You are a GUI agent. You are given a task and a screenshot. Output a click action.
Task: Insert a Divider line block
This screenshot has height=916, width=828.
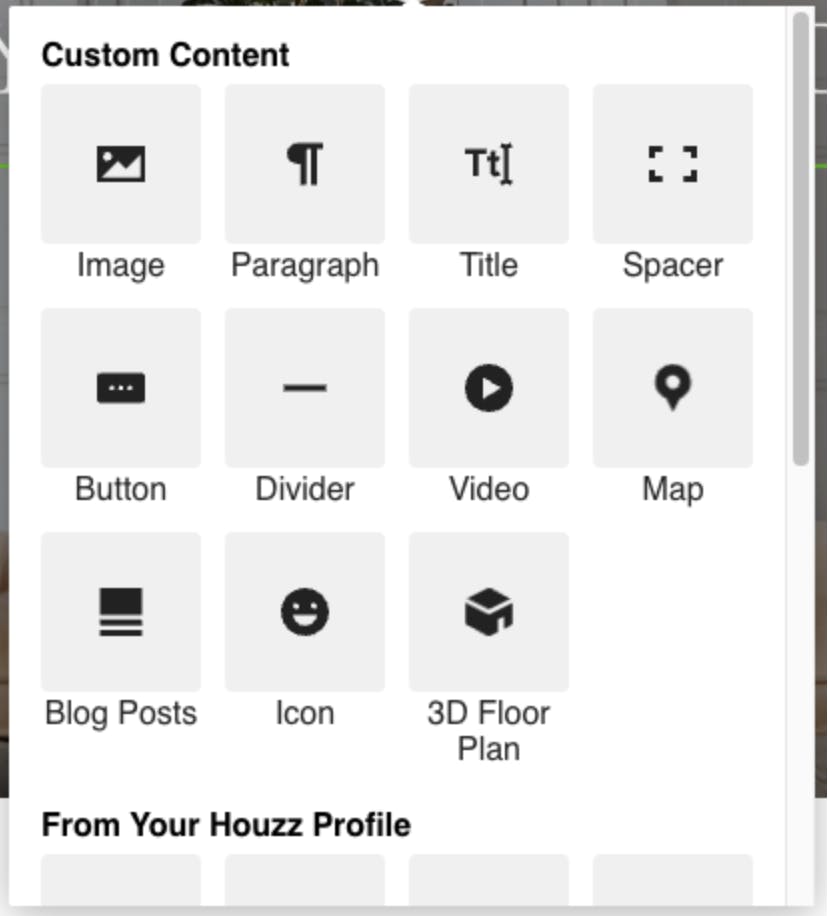[305, 388]
